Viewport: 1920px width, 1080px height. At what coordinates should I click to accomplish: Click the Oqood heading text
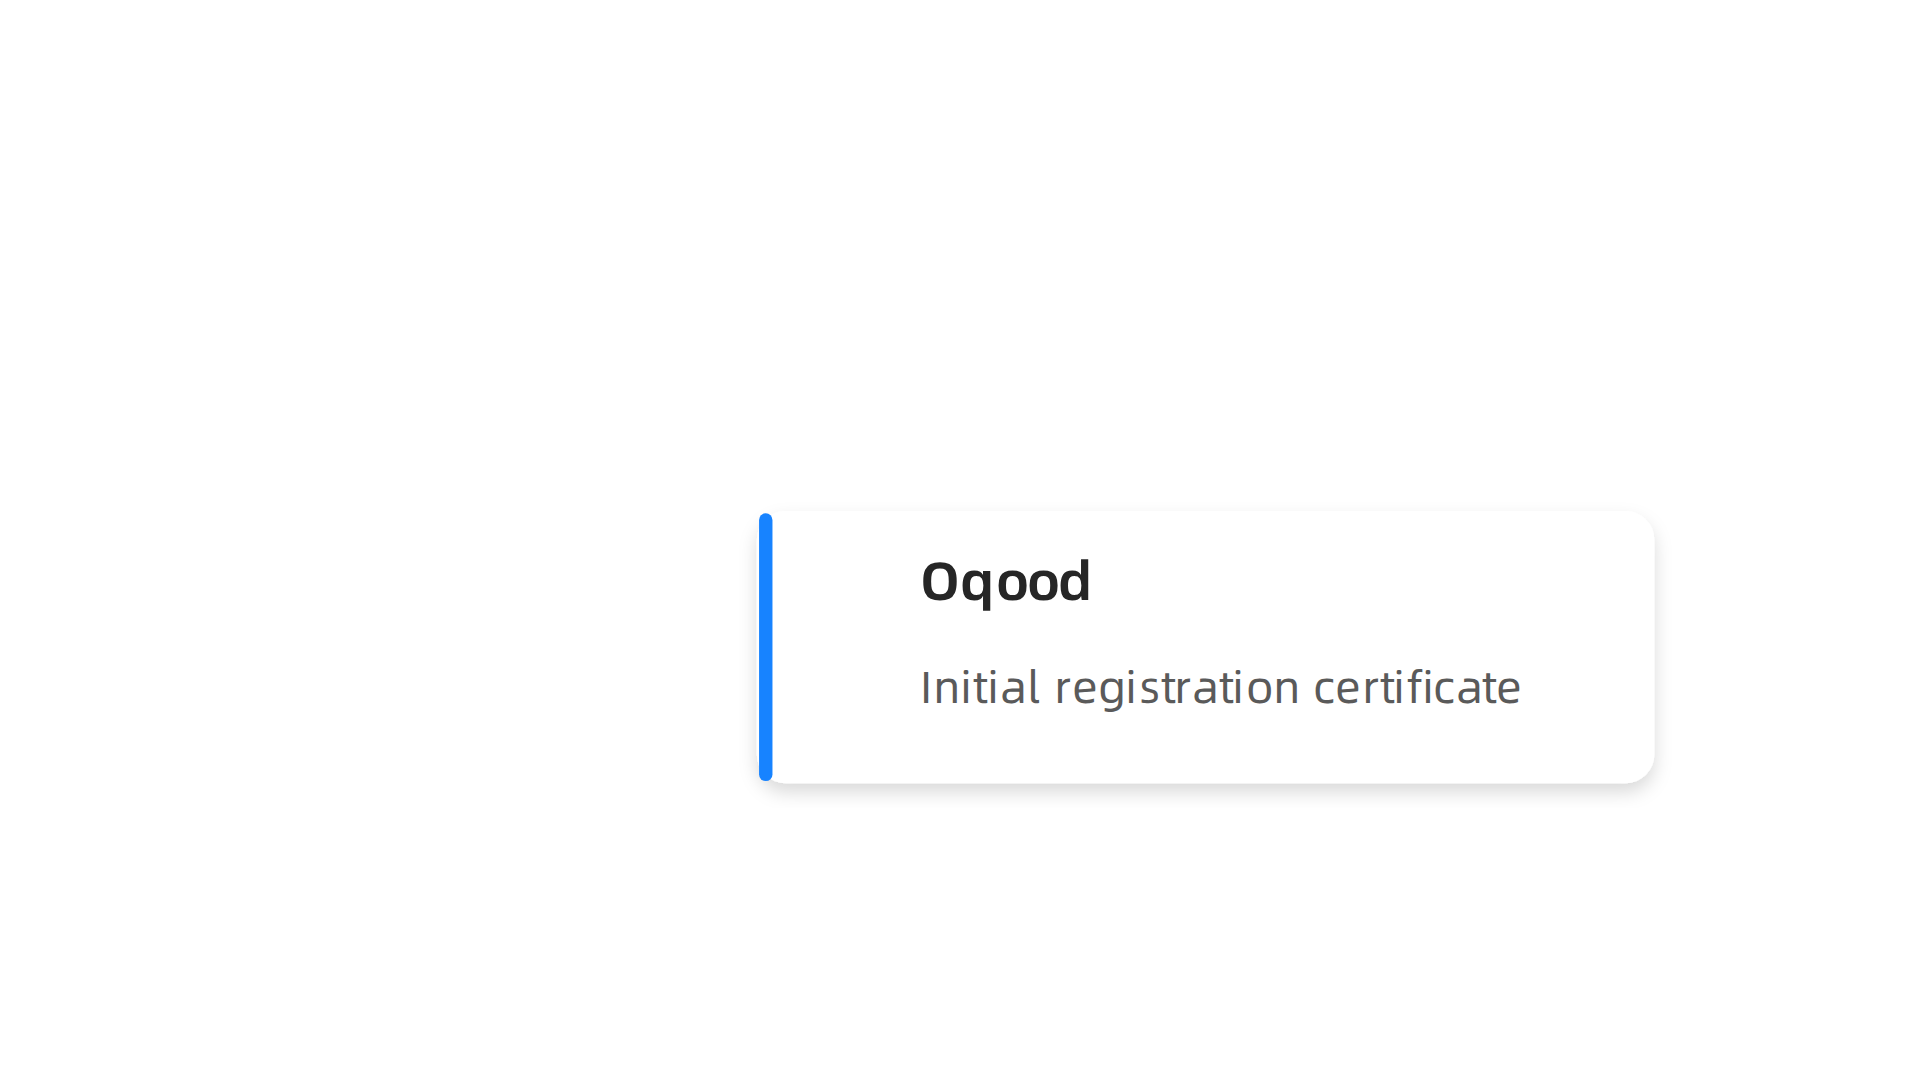pos(1005,583)
